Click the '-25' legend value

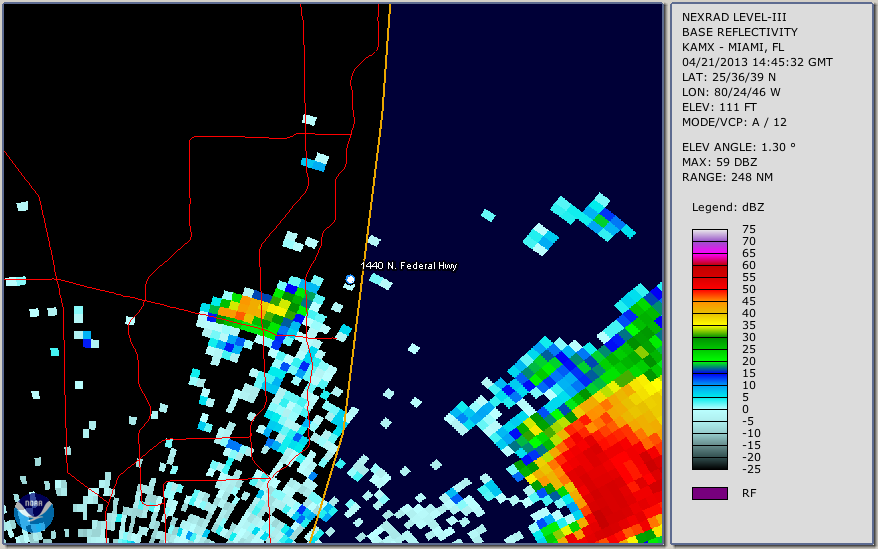(x=751, y=469)
